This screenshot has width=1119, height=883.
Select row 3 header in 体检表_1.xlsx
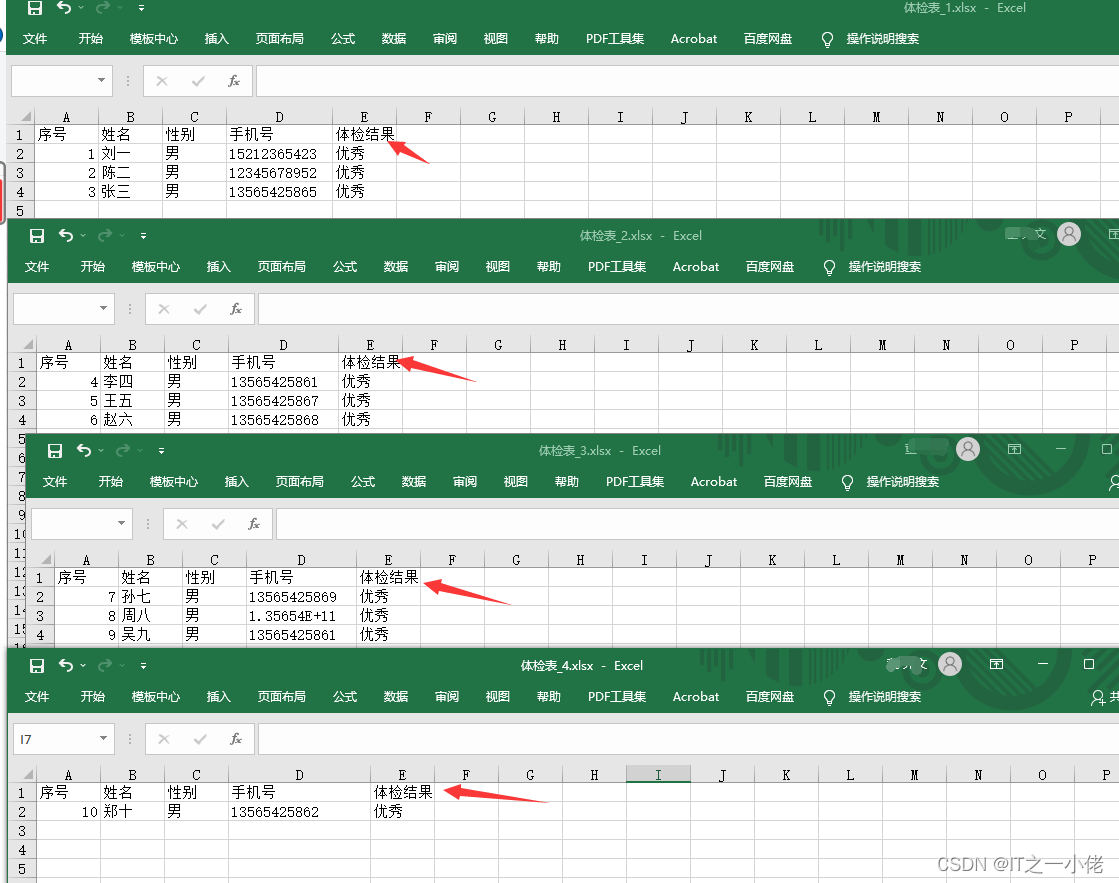tap(20, 173)
